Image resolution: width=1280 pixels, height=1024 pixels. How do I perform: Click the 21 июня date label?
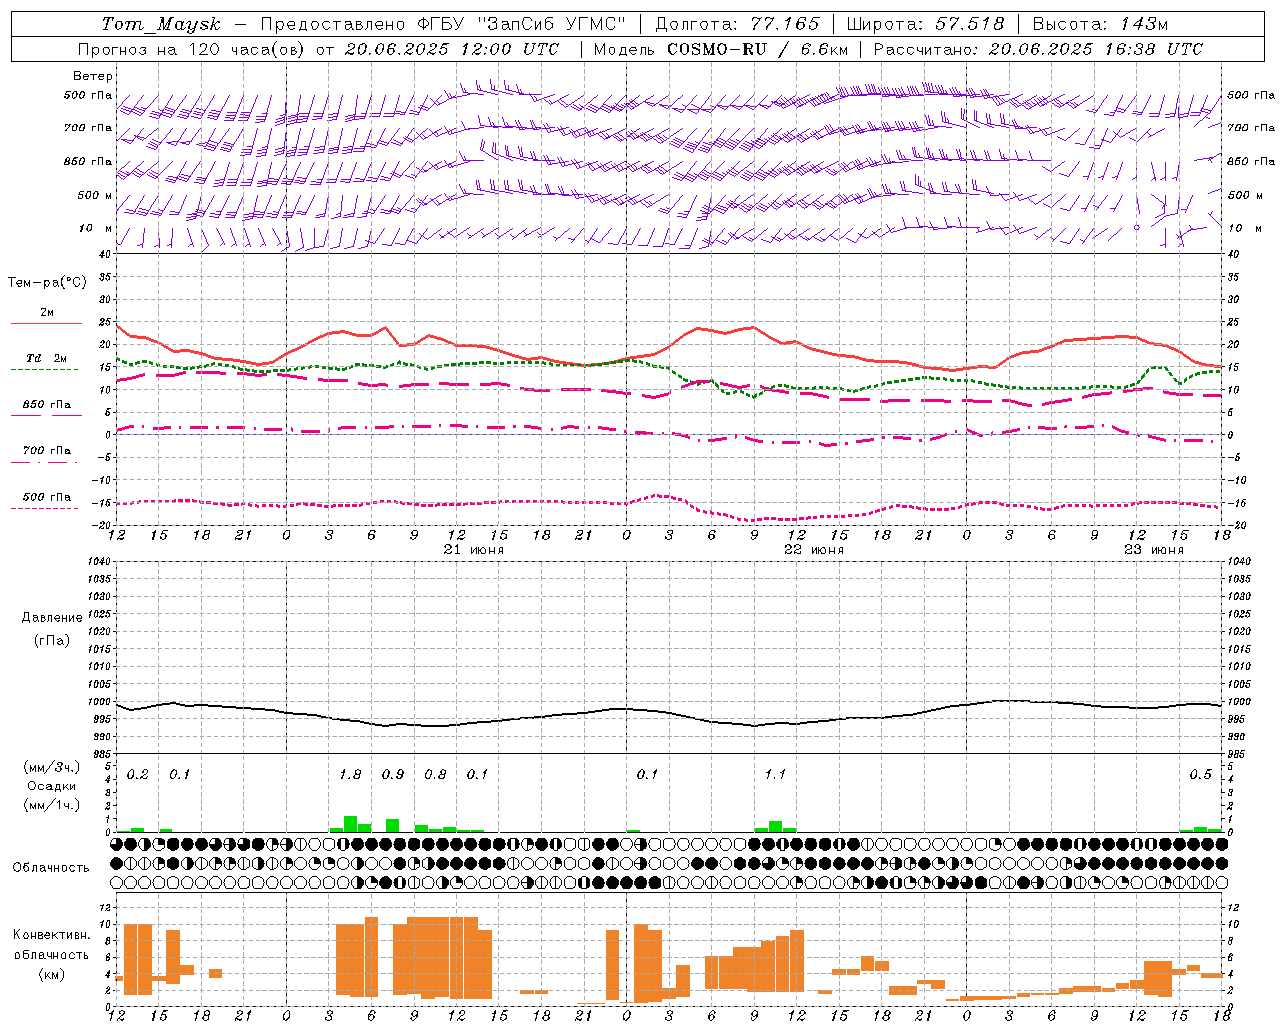[x=474, y=550]
